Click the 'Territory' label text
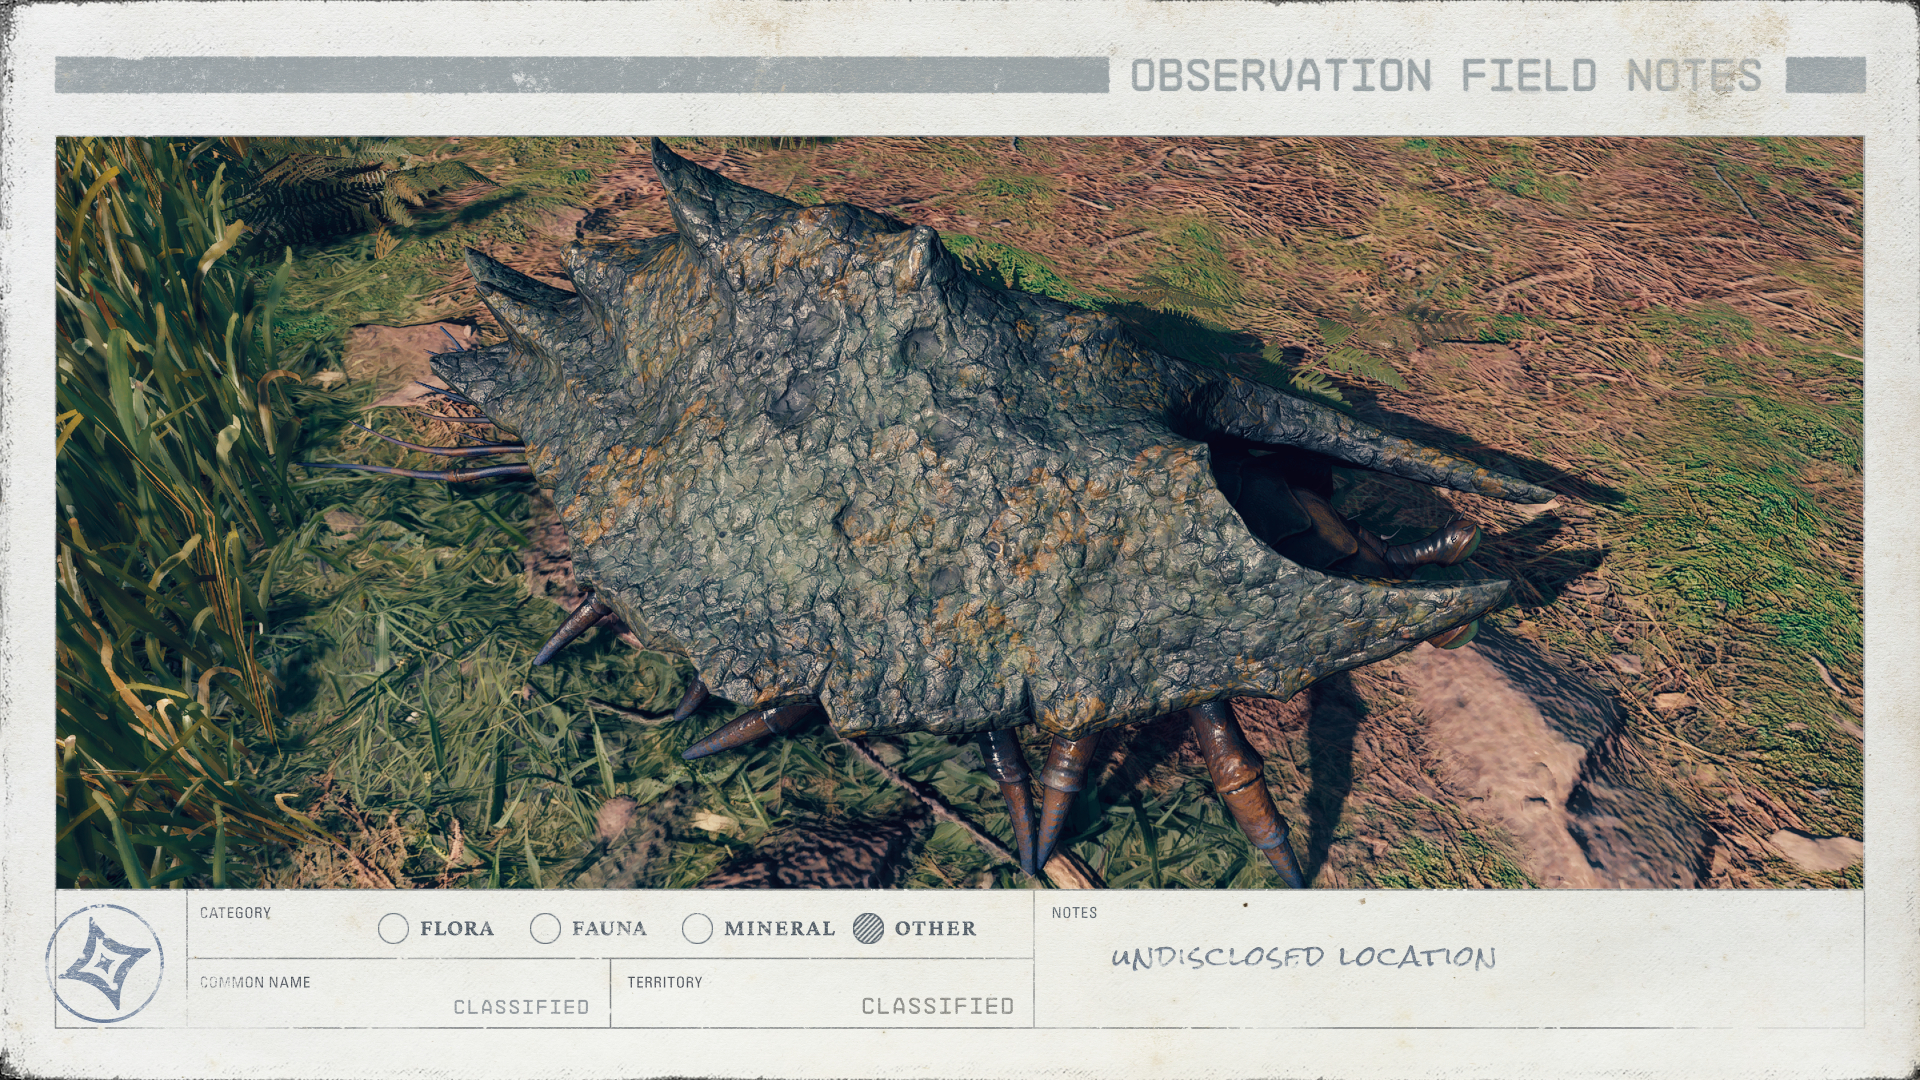The width and height of the screenshot is (1920, 1080). [x=665, y=983]
